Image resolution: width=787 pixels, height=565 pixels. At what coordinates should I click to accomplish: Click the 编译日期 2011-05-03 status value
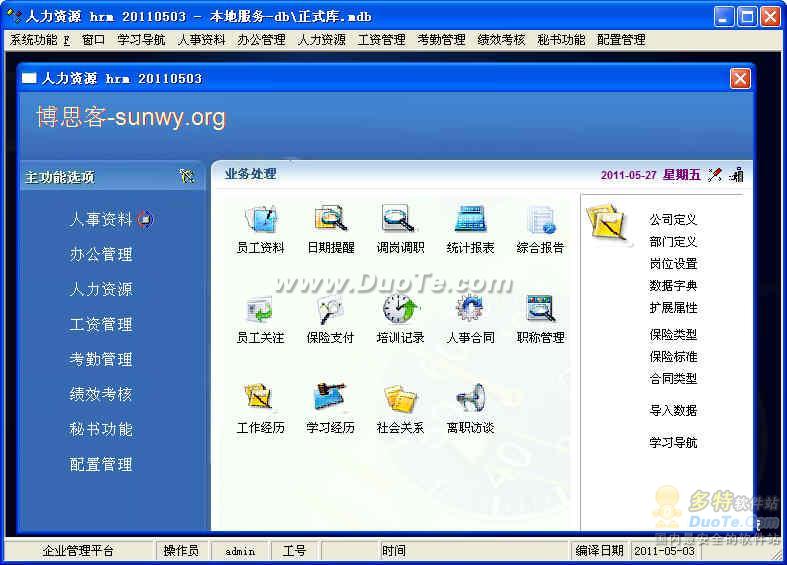665,551
